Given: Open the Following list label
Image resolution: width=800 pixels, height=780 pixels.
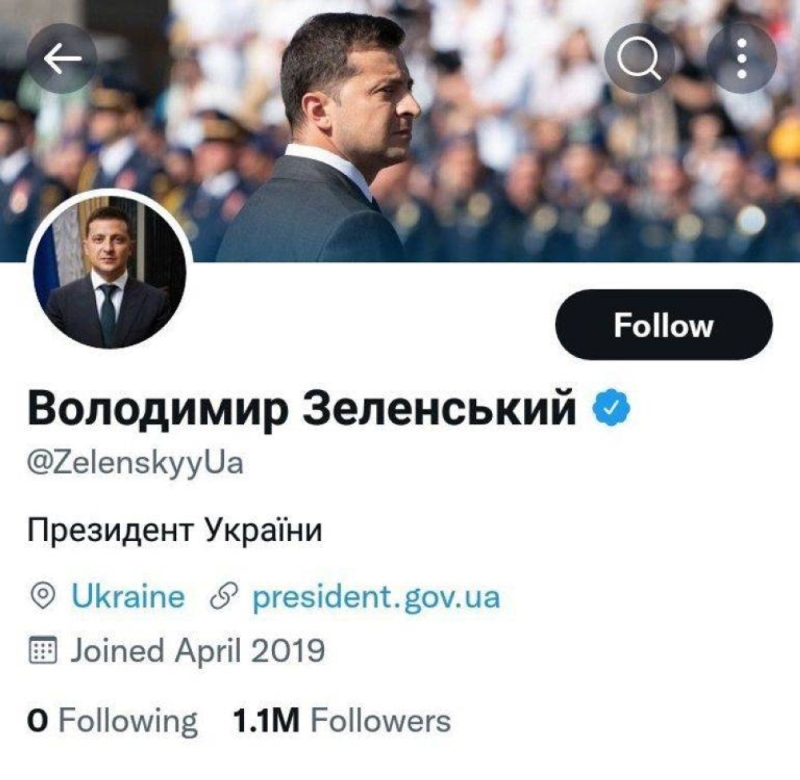Looking at the screenshot, I should click(127, 720).
